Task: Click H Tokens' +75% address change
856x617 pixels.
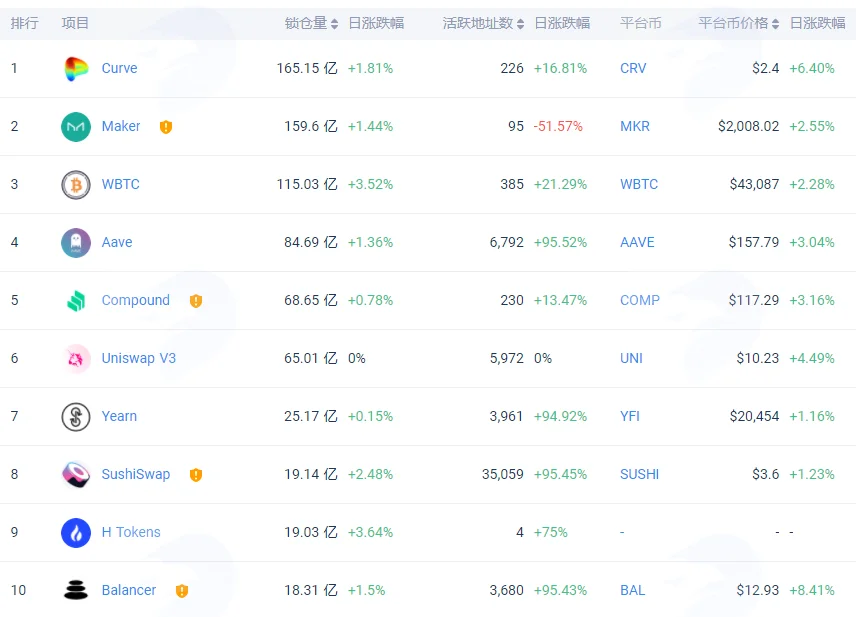Action: click(551, 532)
